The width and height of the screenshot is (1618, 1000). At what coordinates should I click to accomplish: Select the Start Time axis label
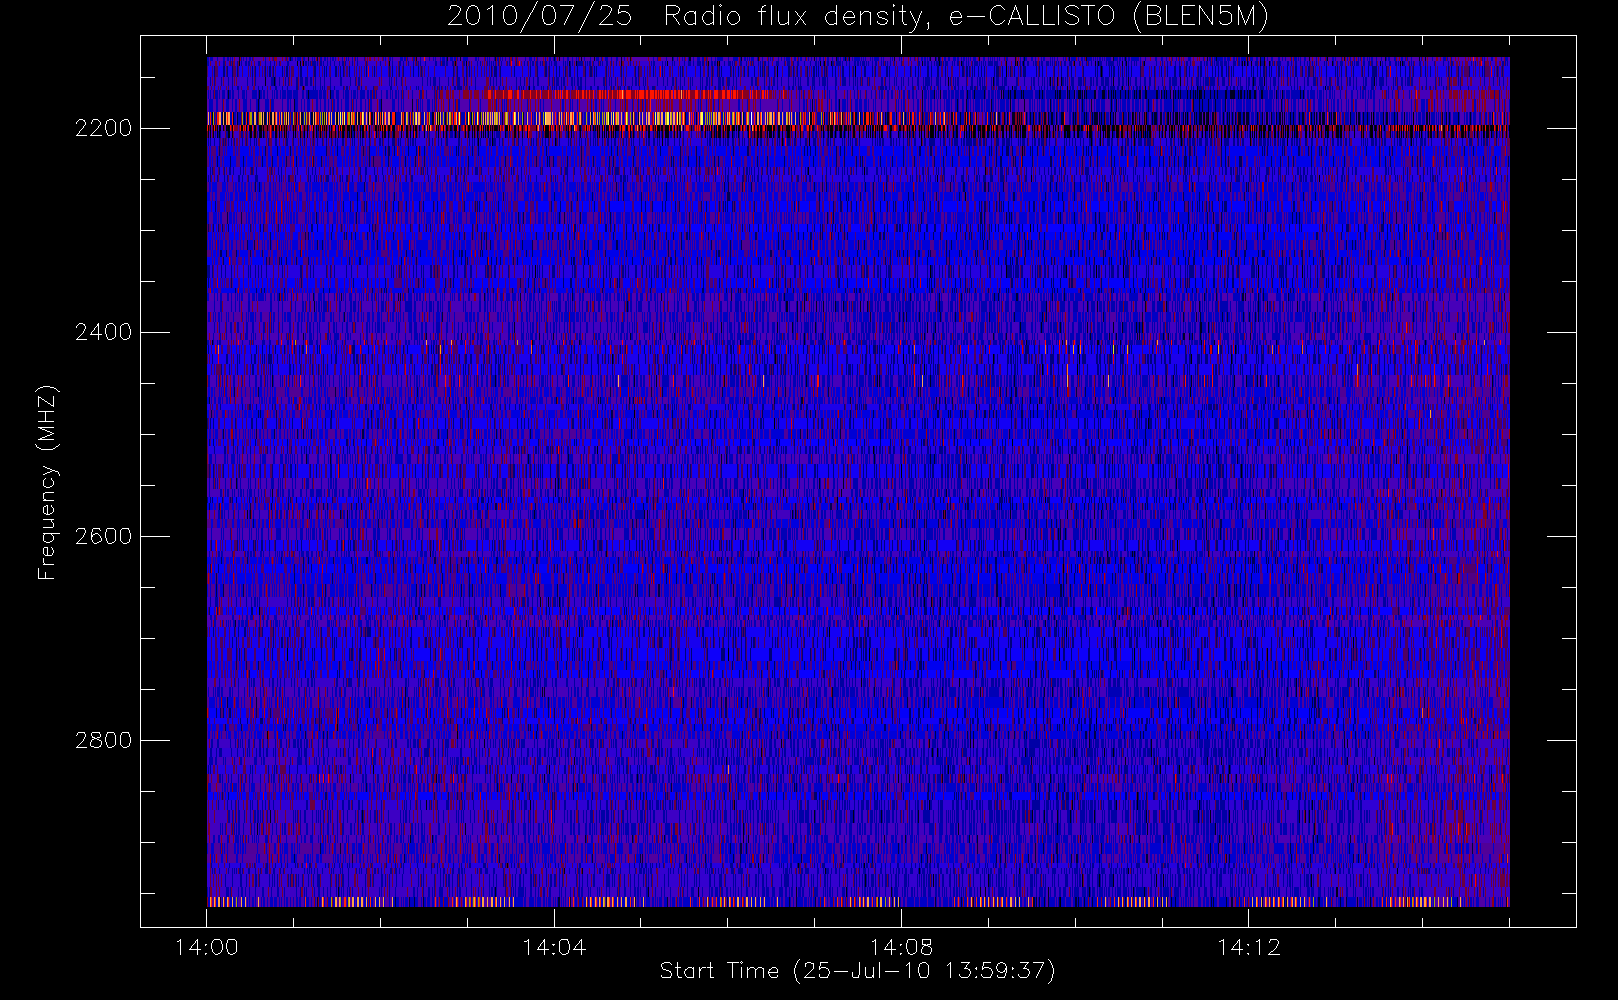pyautogui.click(x=858, y=971)
